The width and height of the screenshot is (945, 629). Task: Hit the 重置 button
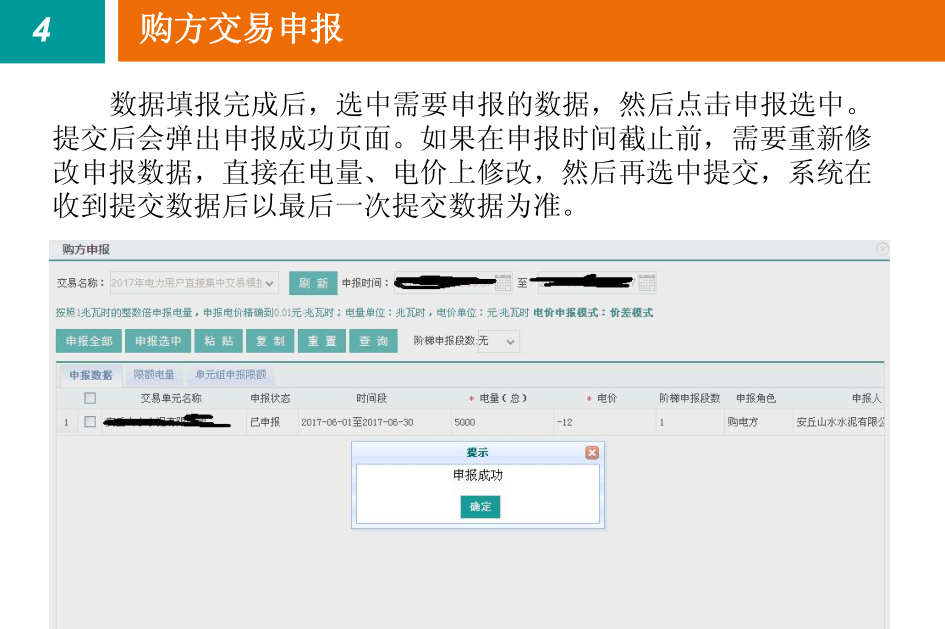(322, 342)
